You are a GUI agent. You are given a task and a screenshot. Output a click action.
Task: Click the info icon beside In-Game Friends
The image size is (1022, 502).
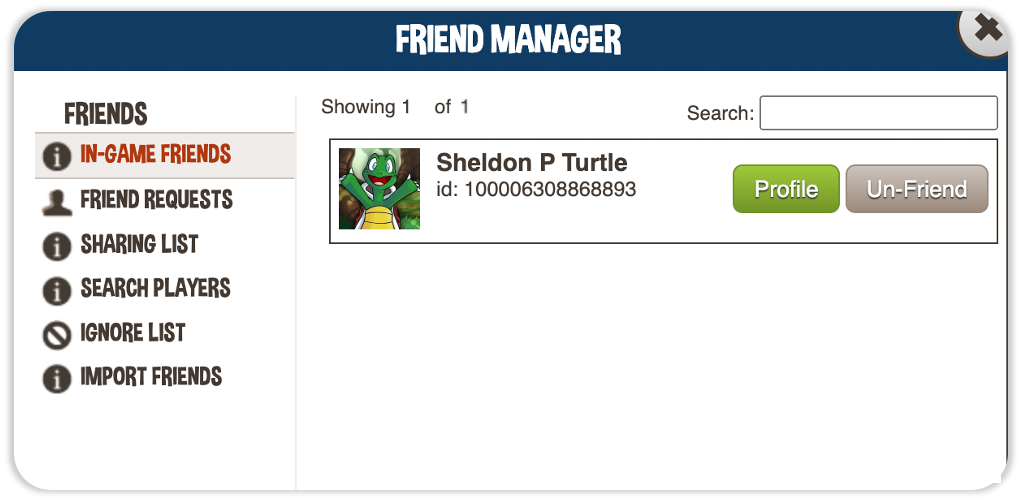coord(57,156)
